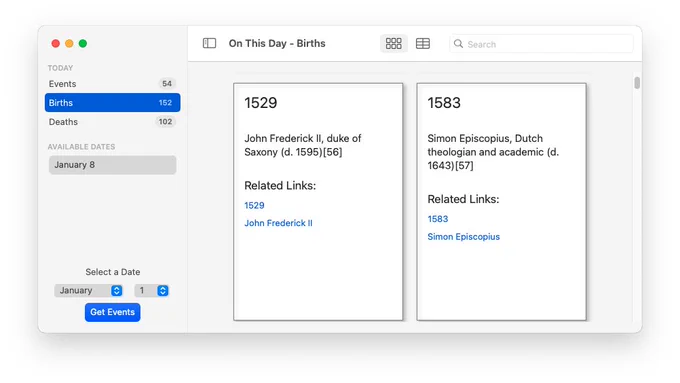Click the Select a Date label

pyautogui.click(x=113, y=272)
